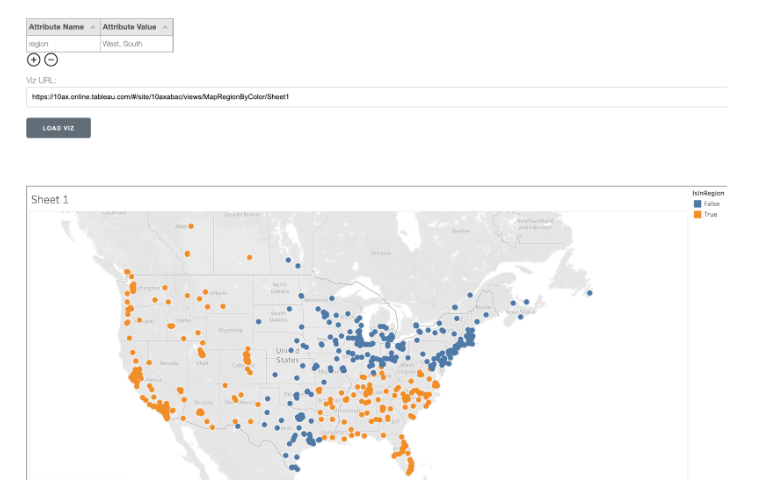Select the easternmost blue dot on map
The image size is (771, 487).
pyautogui.click(x=590, y=293)
